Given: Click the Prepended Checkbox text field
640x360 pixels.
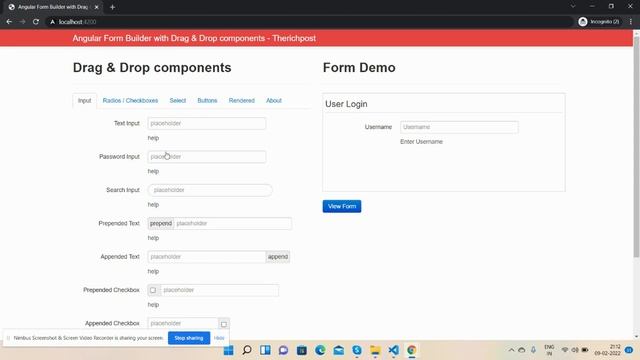Looking at the screenshot, I should click(220, 290).
